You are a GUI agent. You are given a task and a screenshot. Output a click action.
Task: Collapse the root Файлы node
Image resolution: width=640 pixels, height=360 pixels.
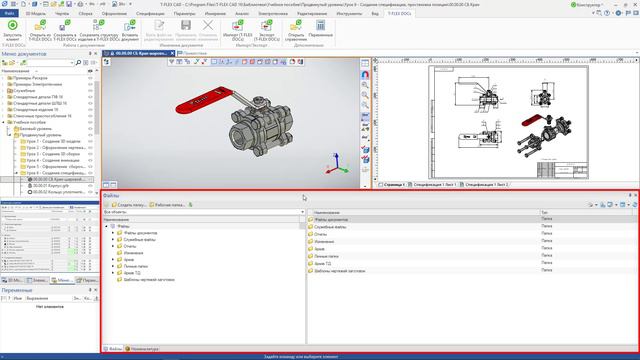point(107,226)
